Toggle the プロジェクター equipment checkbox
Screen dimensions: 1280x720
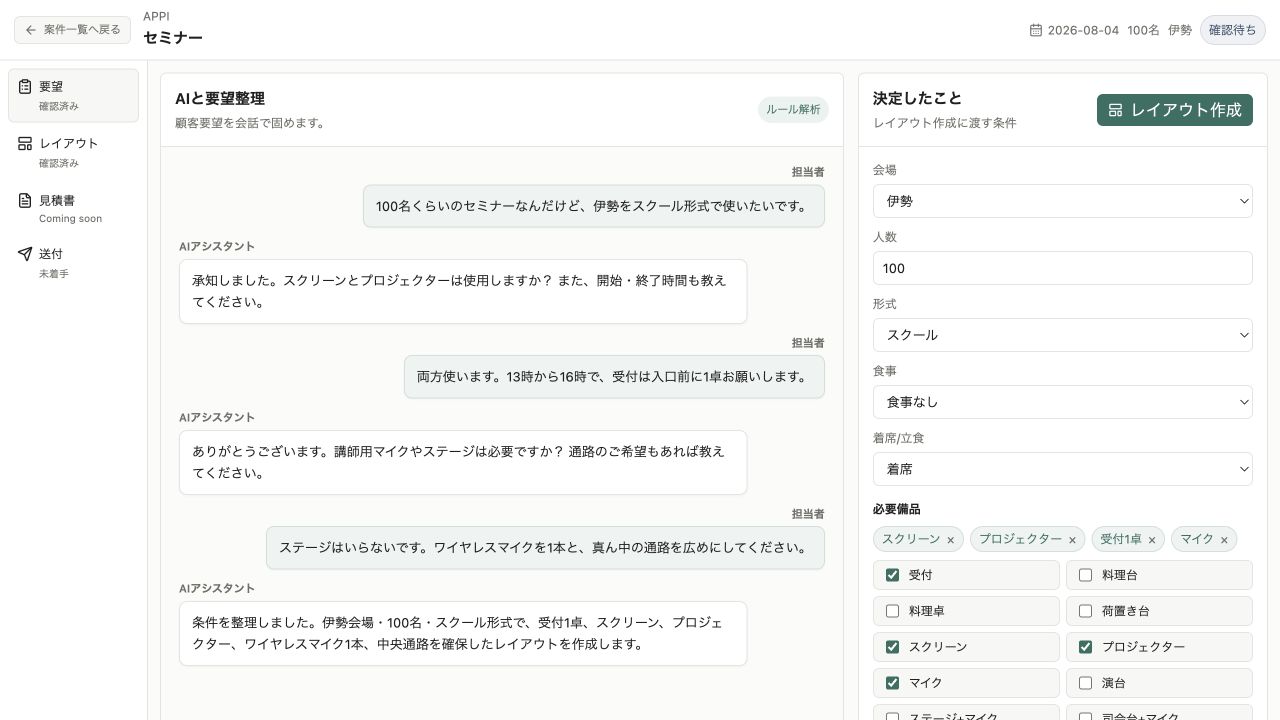[x=1086, y=647]
